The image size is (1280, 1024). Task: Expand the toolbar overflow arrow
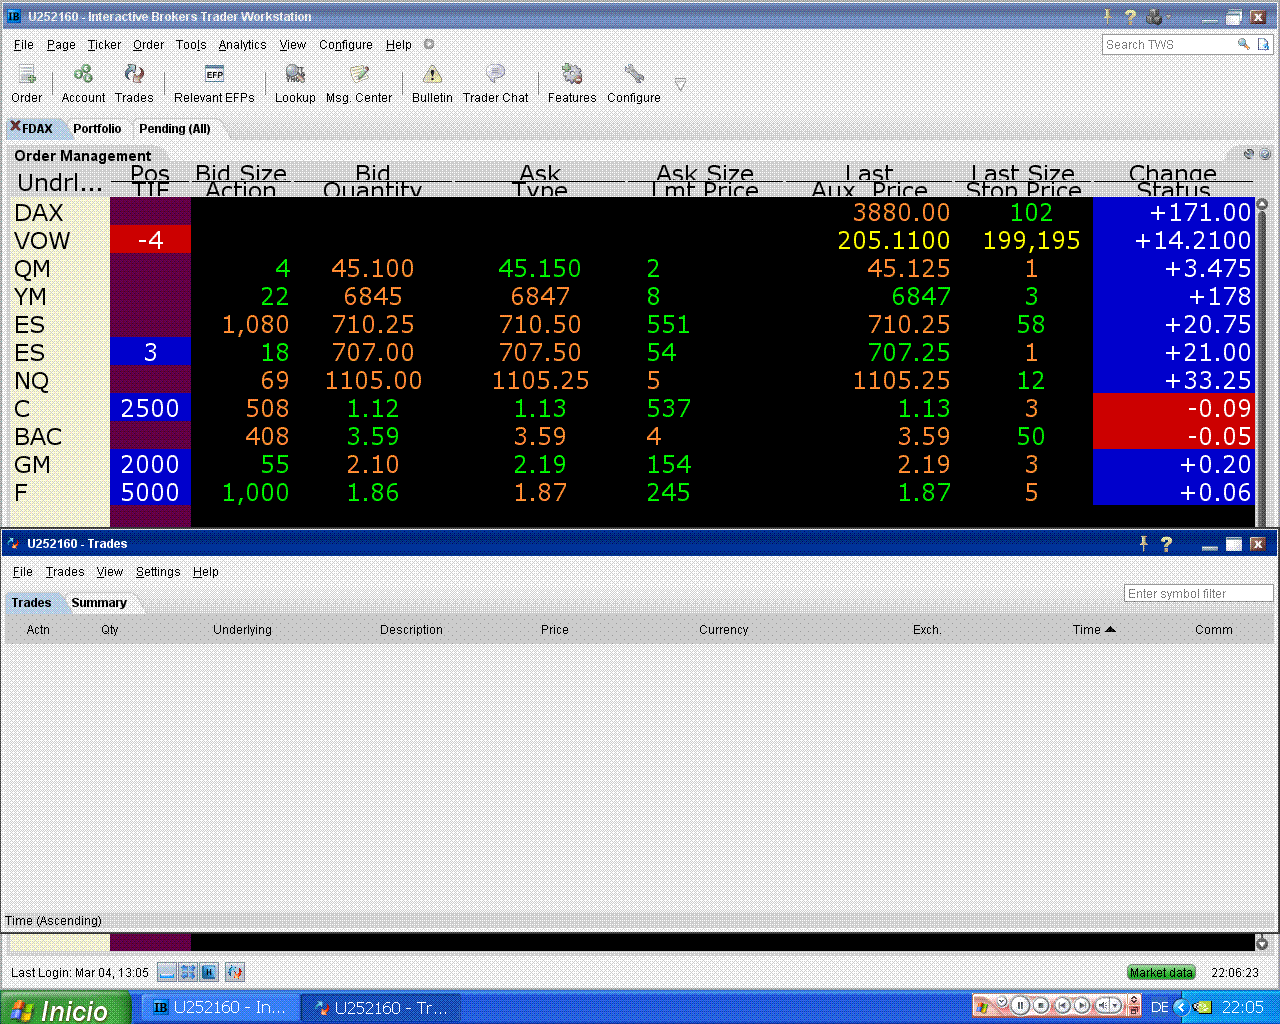(680, 85)
